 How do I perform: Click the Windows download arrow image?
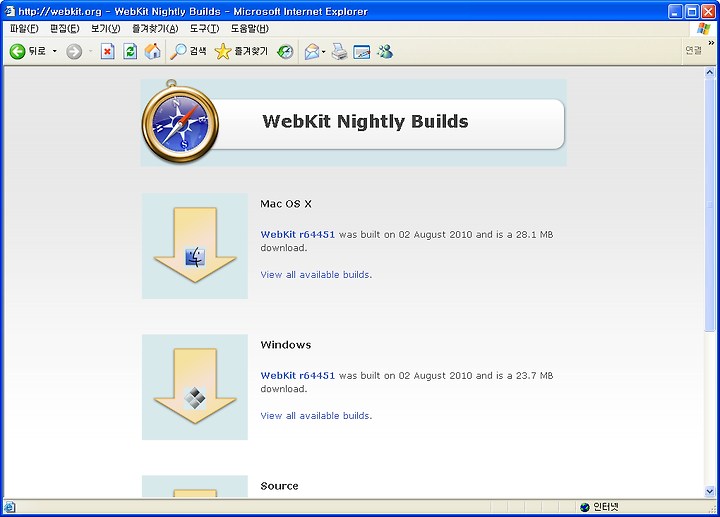(195, 387)
